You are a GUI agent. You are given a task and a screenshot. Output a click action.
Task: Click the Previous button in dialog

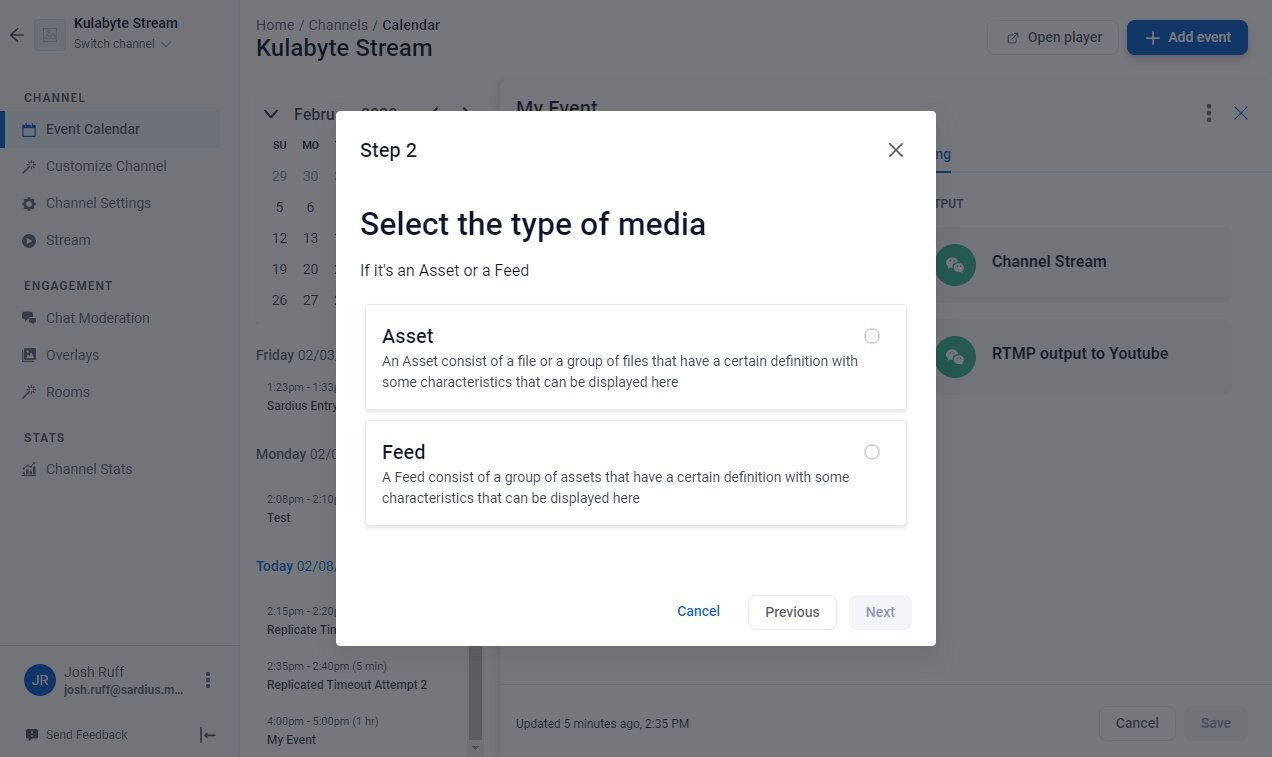point(792,612)
